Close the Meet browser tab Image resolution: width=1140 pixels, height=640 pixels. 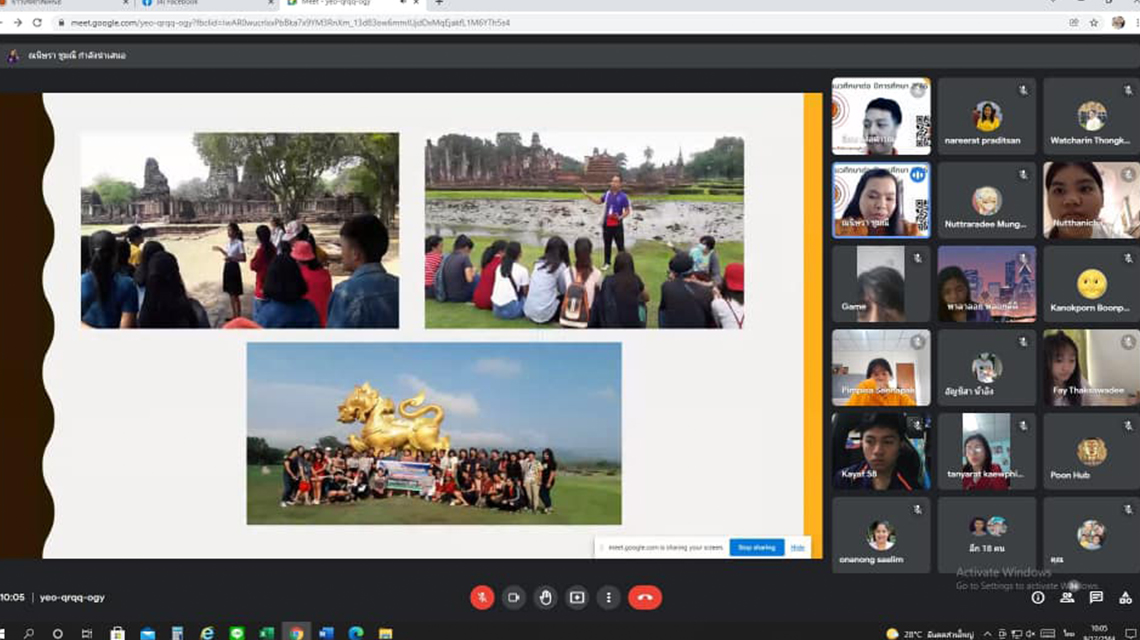pos(417,3)
